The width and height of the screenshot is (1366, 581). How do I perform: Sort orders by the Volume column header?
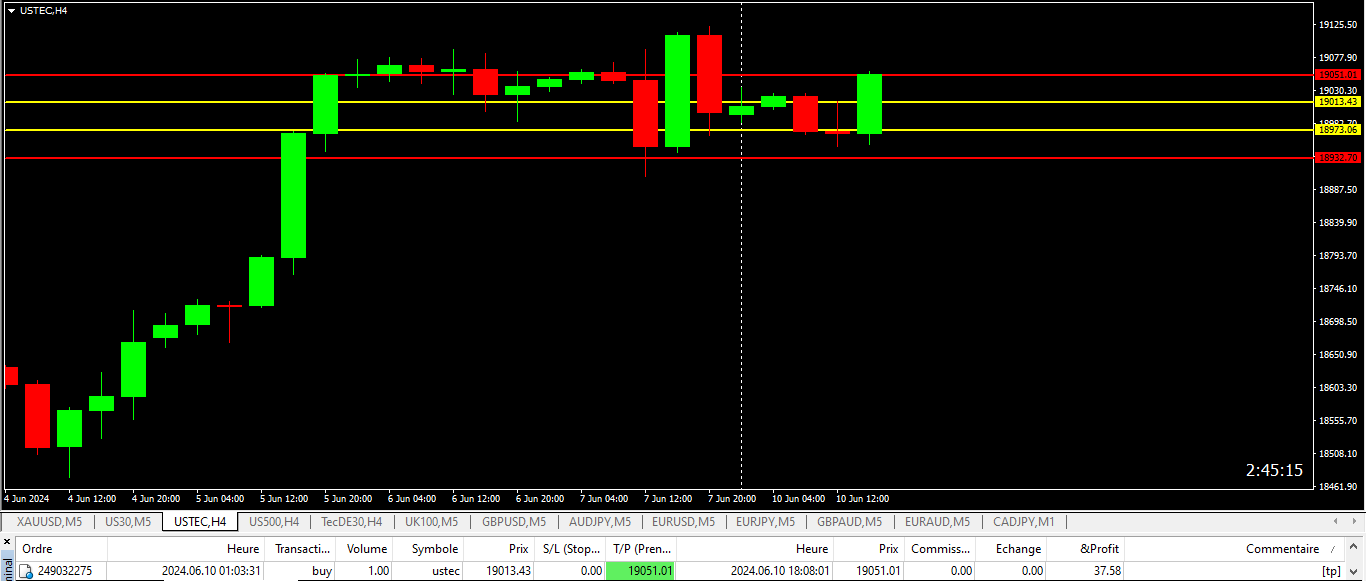[x=366, y=549]
